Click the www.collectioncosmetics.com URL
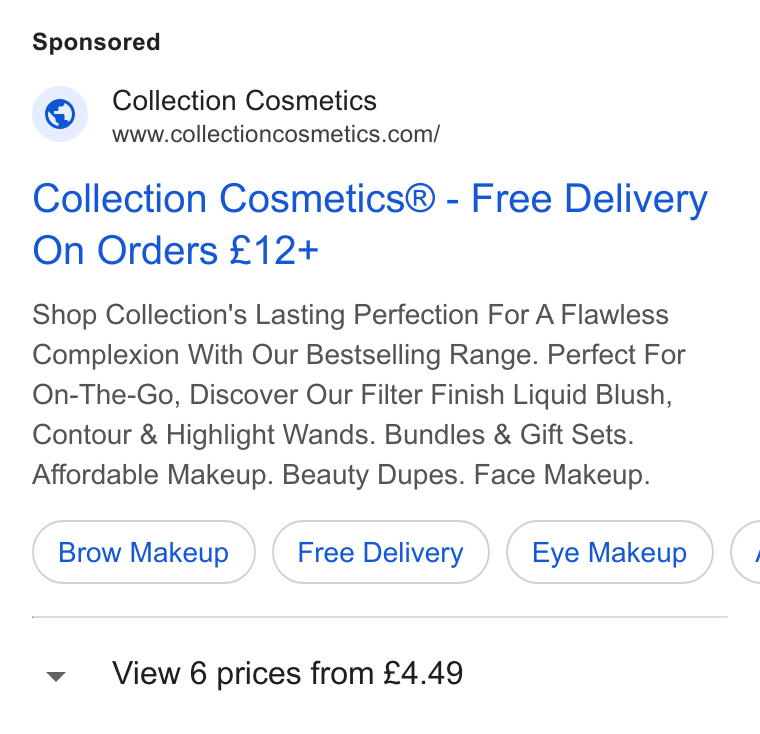 pyautogui.click(x=276, y=134)
